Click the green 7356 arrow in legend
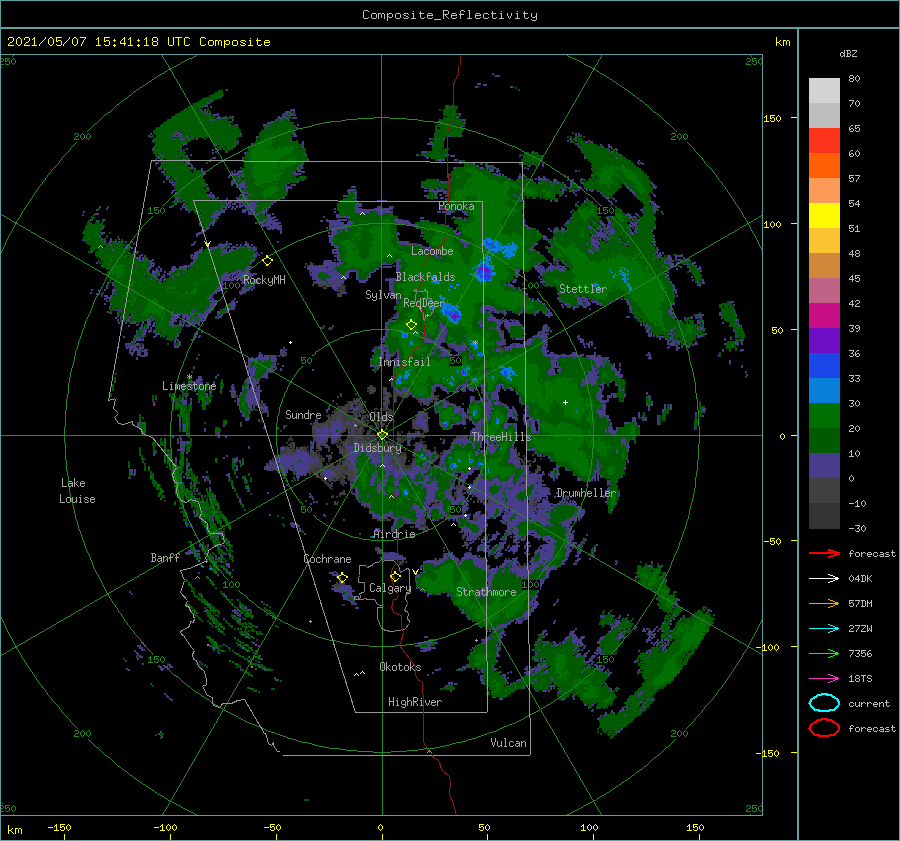 click(824, 653)
